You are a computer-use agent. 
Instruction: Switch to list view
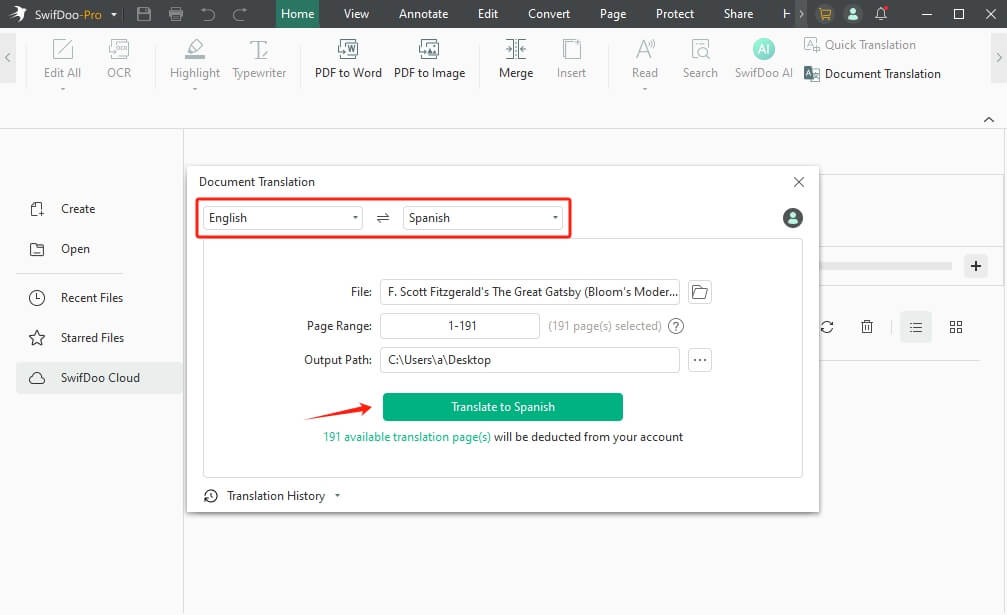916,327
